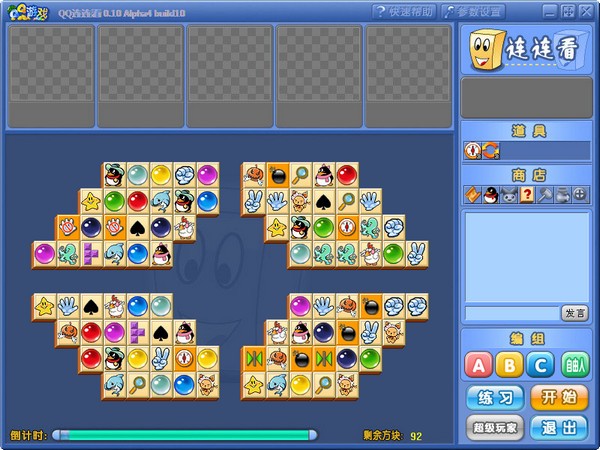The width and height of the screenshot is (600, 450).
Task: Open 参数设置 settings
Action: [473, 12]
